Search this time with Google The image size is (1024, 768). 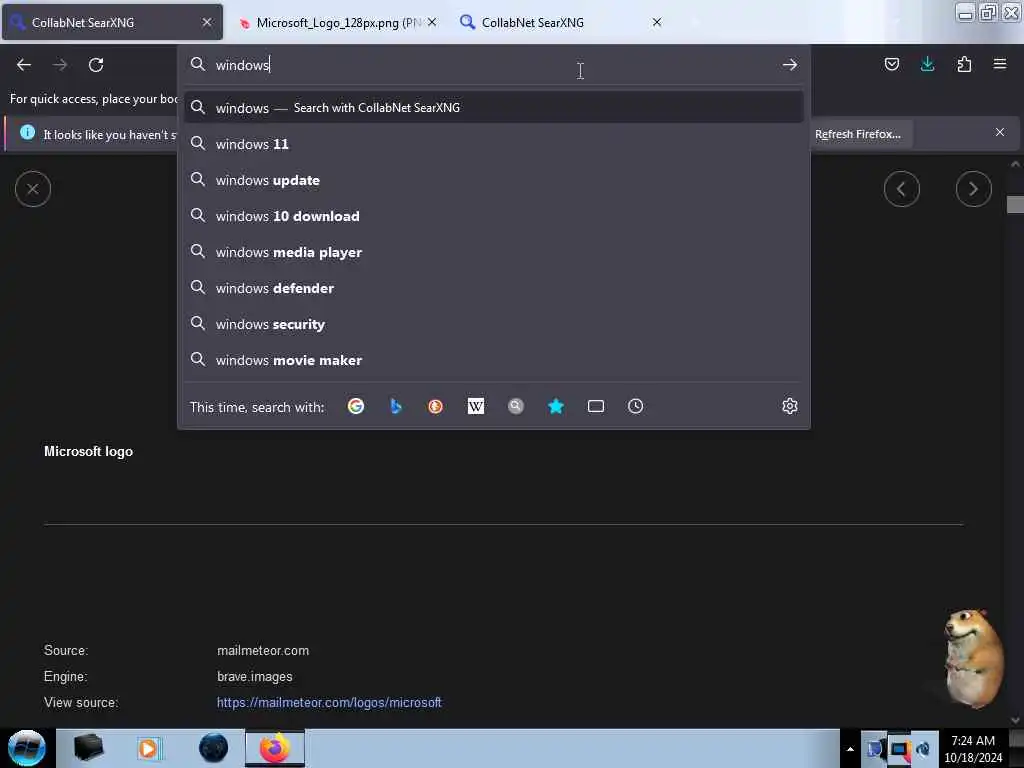[356, 406]
